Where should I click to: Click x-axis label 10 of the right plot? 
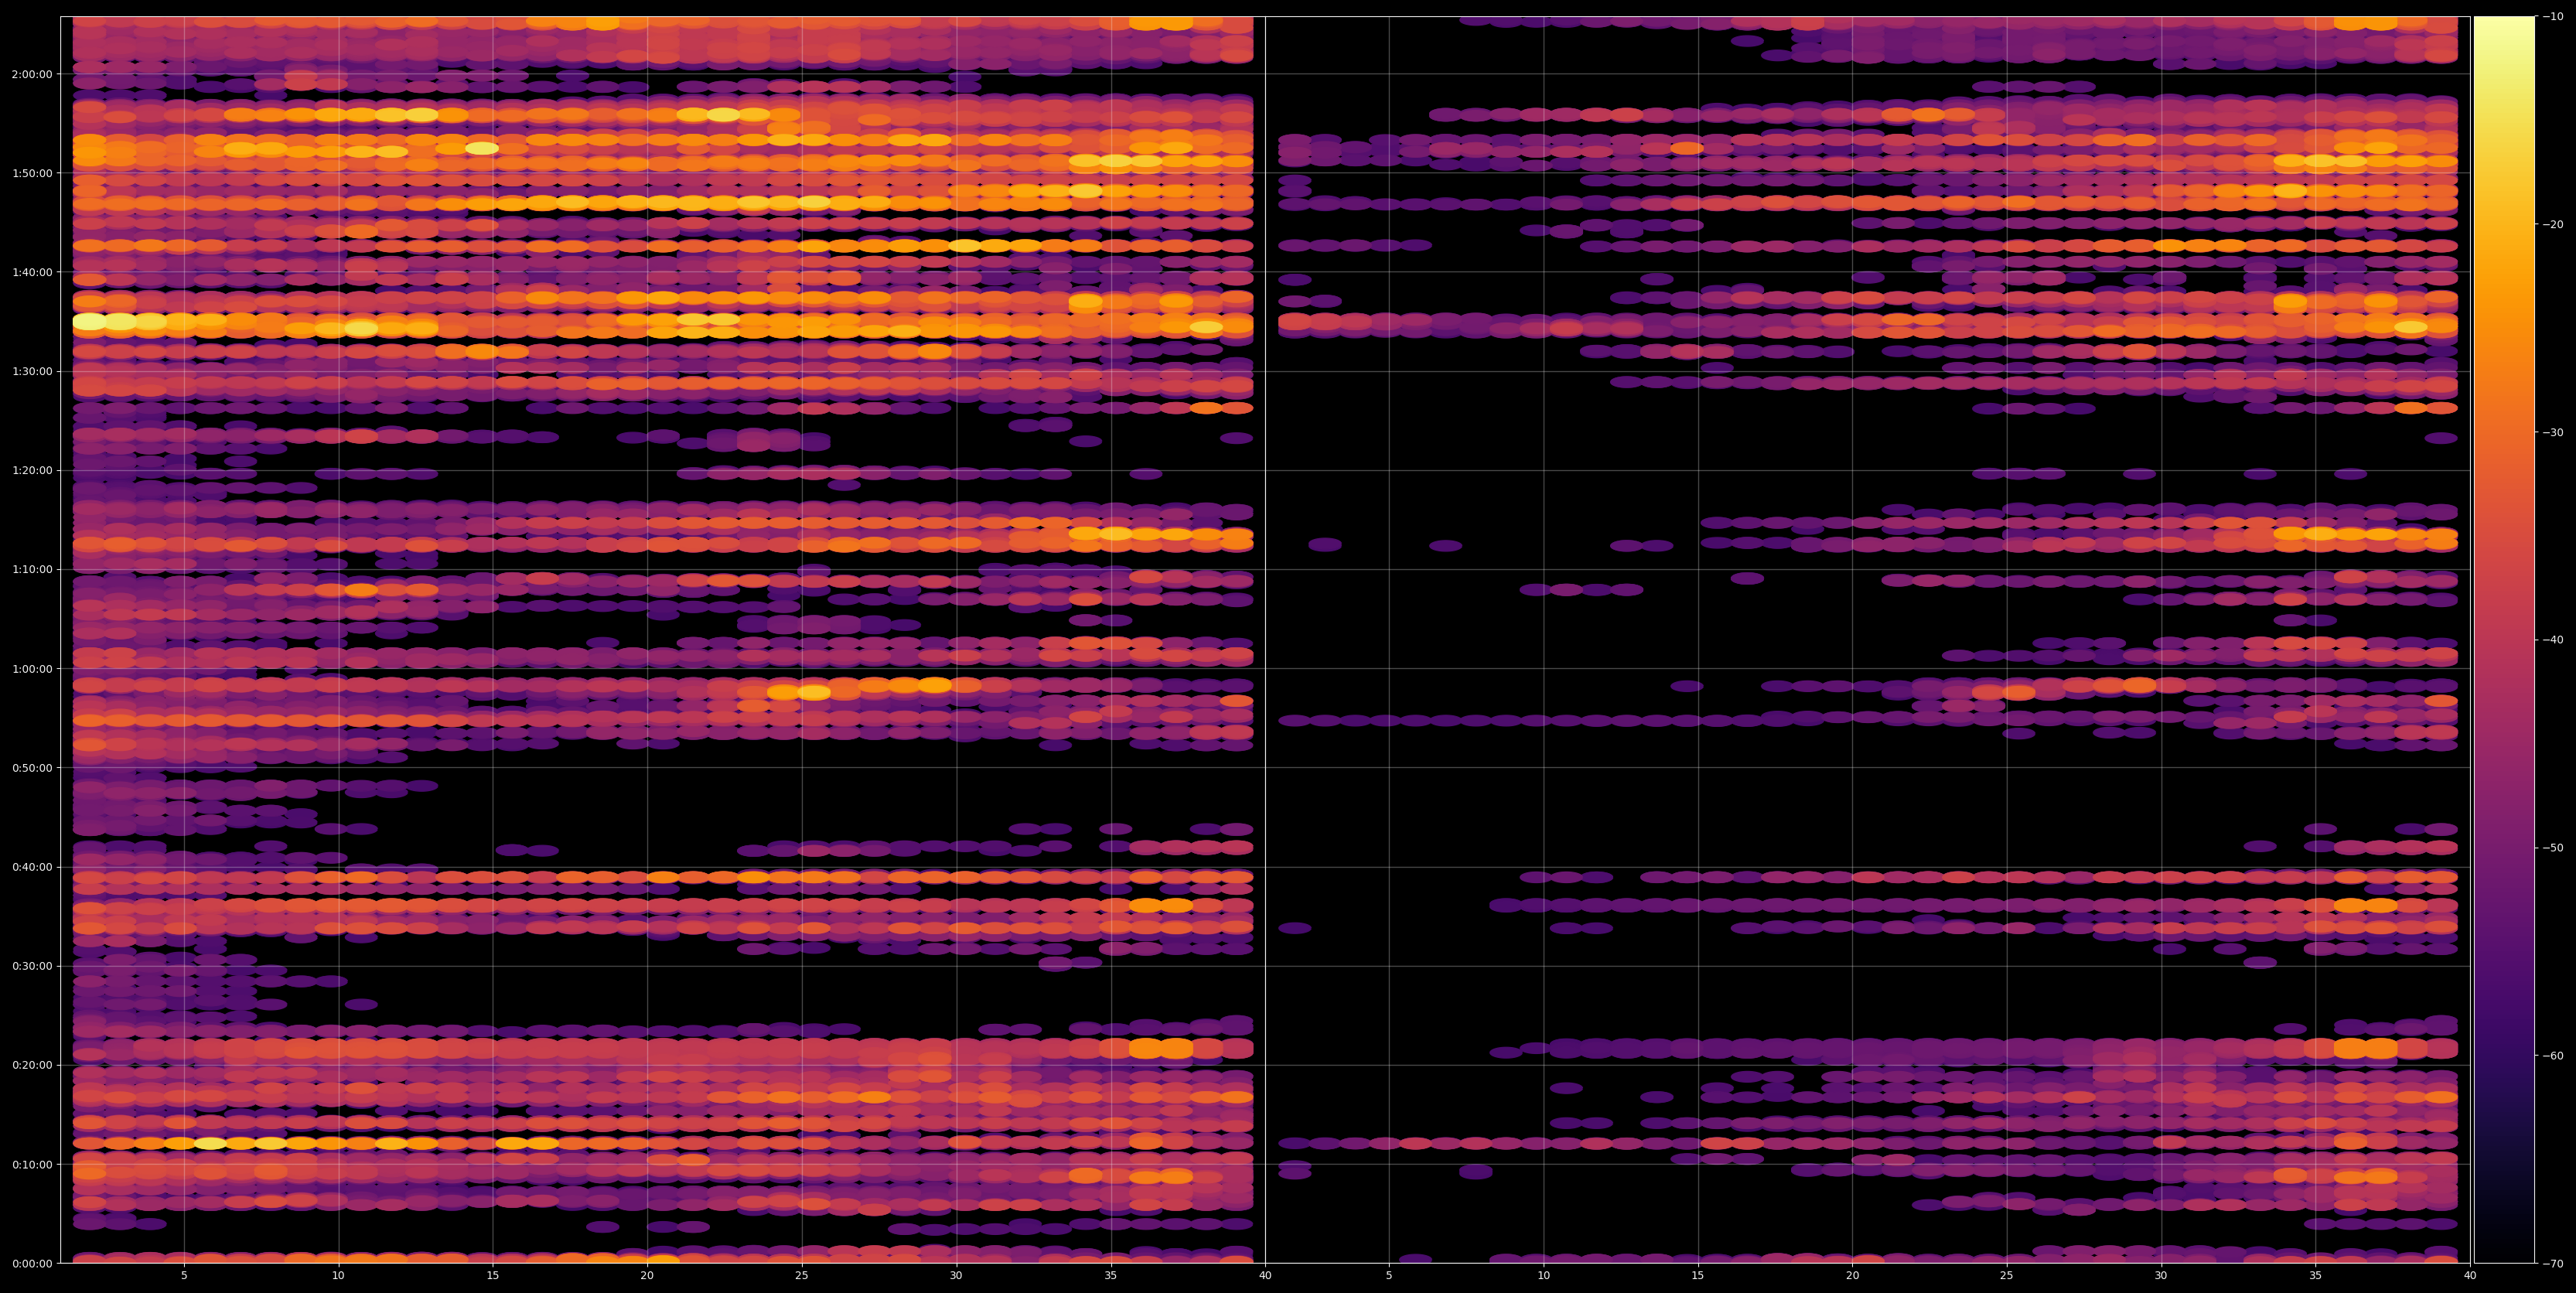[1543, 1276]
